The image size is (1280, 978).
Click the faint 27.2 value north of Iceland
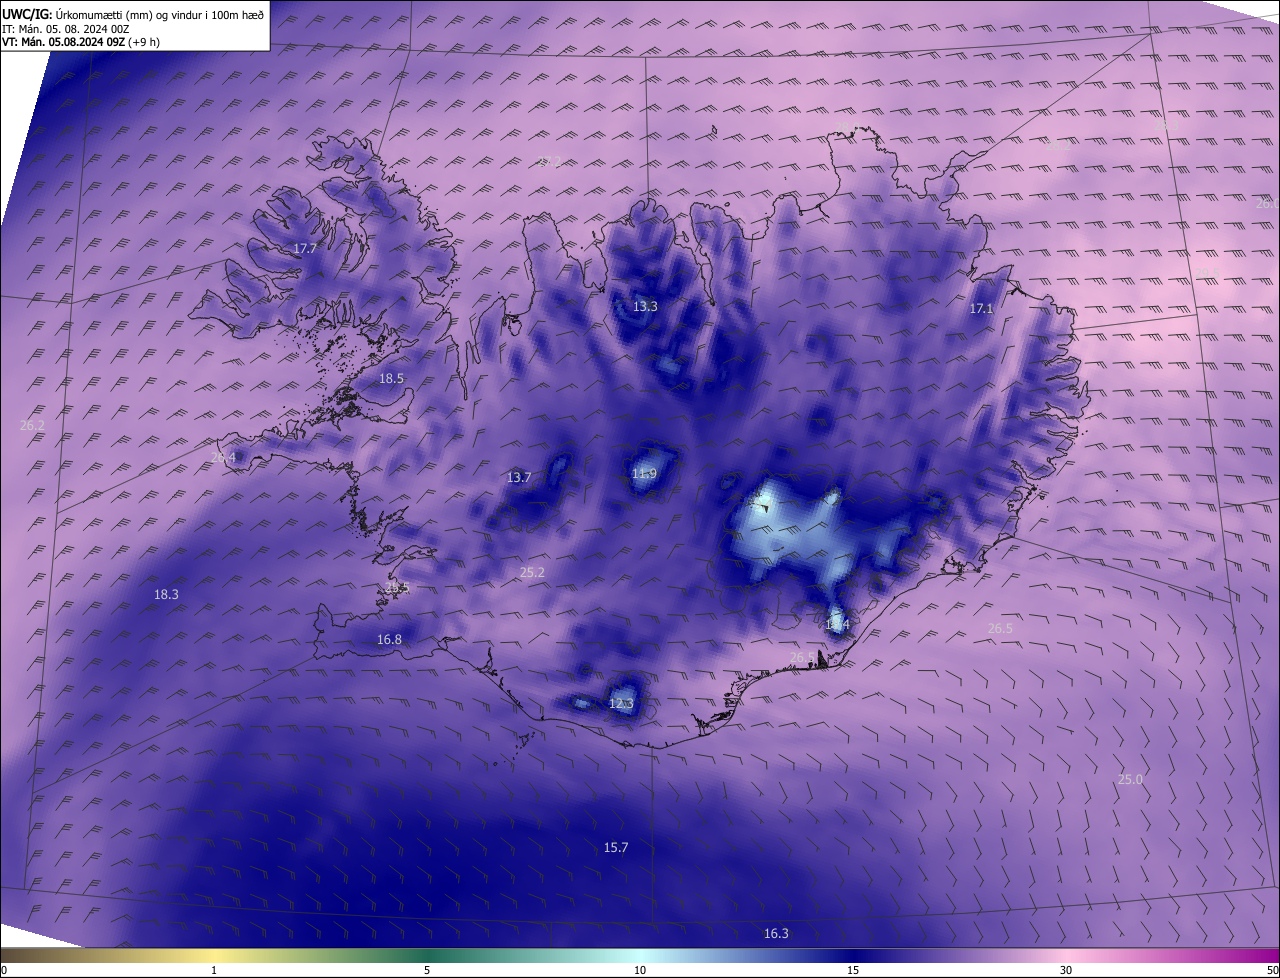[x=549, y=161]
